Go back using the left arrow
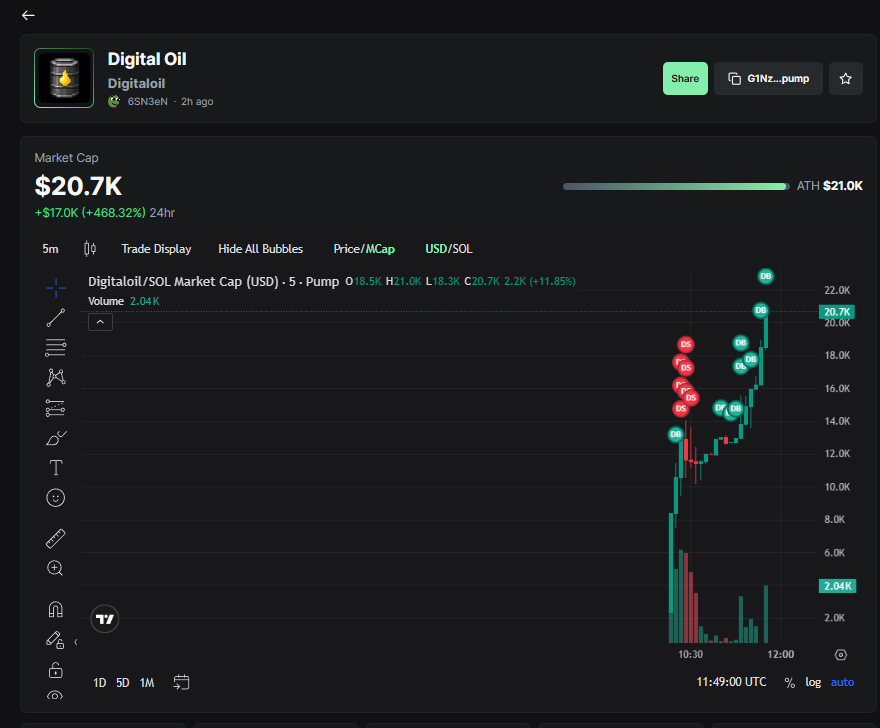This screenshot has height=728, width=880. click(28, 15)
